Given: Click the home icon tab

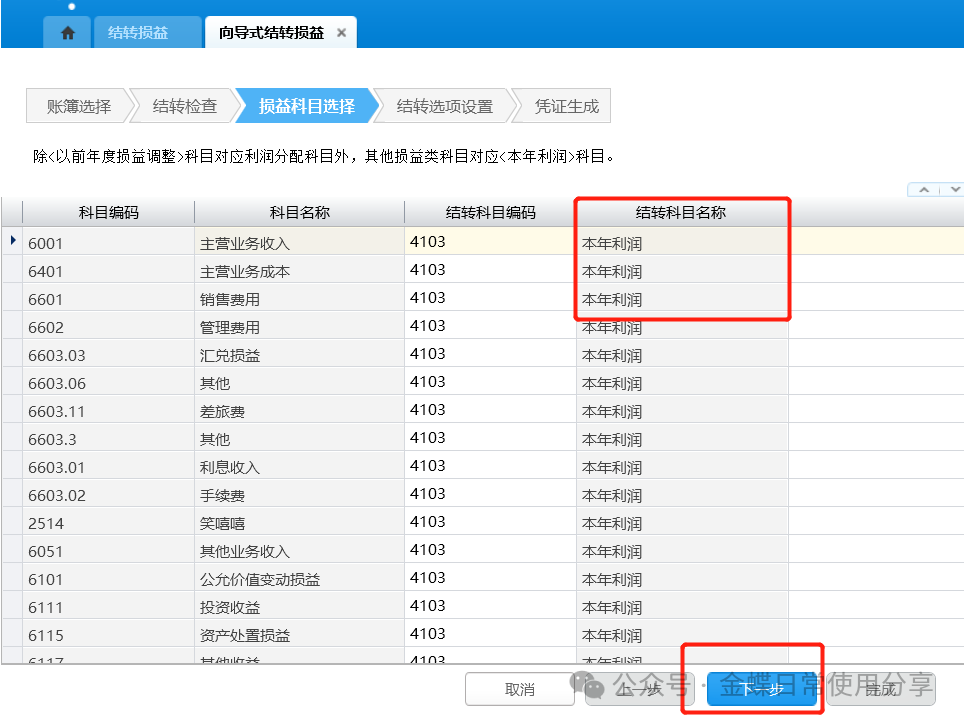Looking at the screenshot, I should [x=68, y=33].
